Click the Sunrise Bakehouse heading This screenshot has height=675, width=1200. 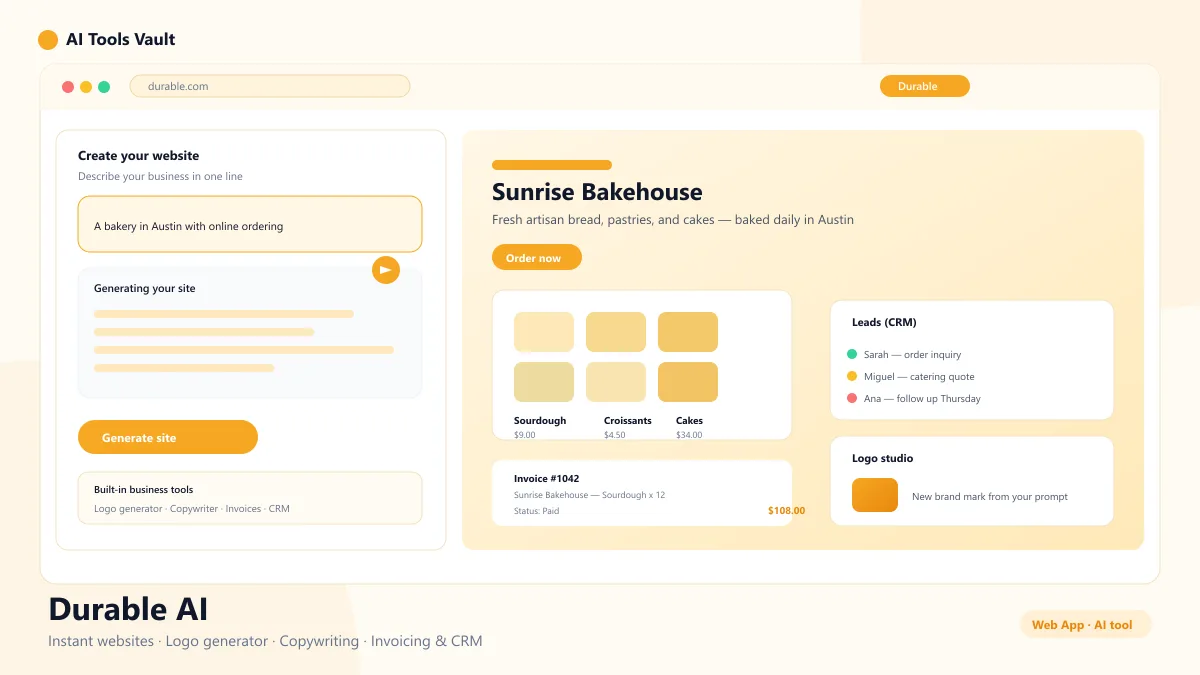pyautogui.click(x=597, y=192)
